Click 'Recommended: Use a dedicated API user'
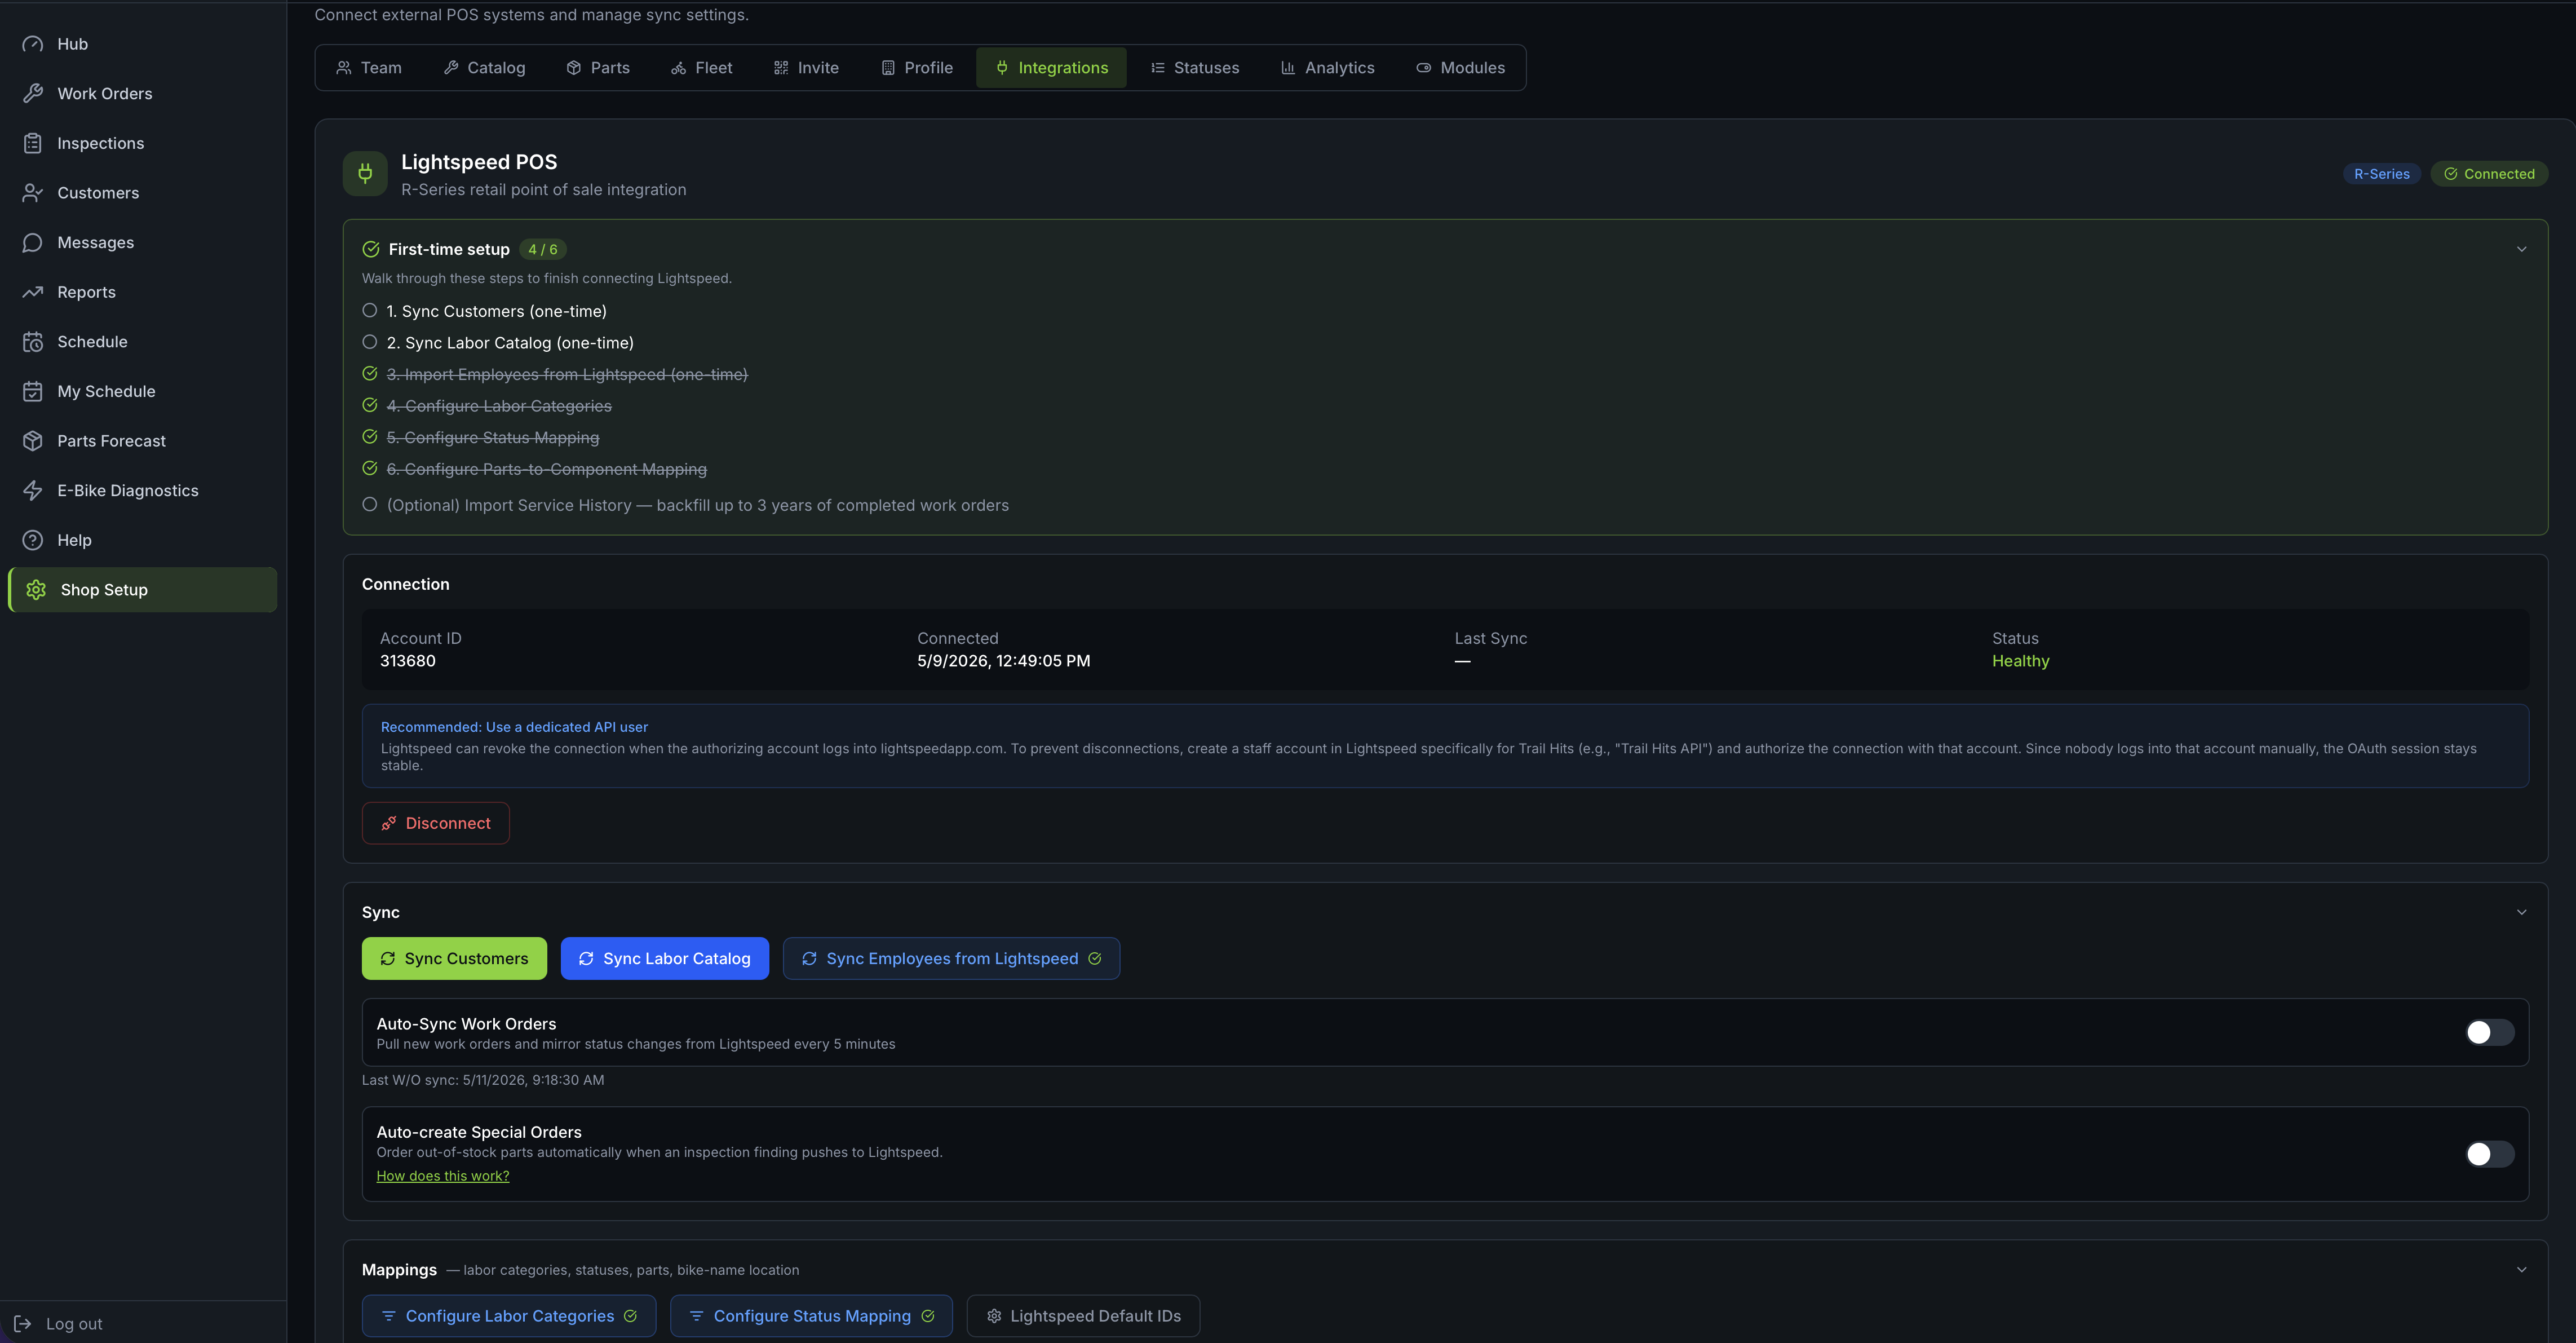Image resolution: width=2576 pixels, height=1343 pixels. [x=514, y=727]
